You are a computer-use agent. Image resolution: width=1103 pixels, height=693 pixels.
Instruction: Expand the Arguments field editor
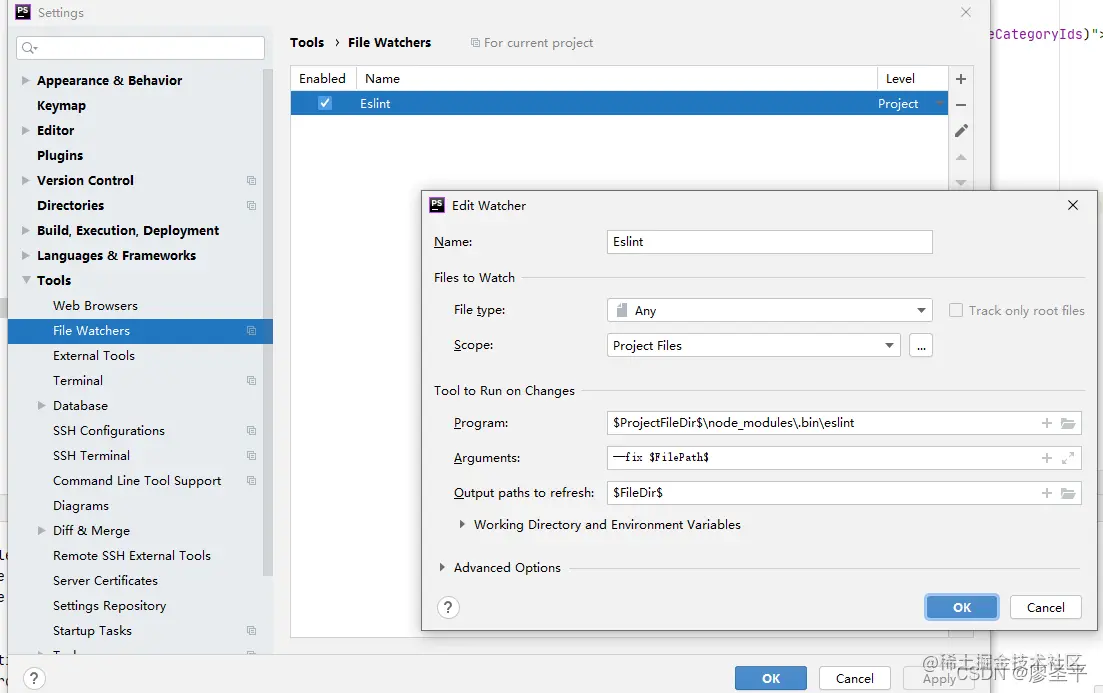click(x=1068, y=458)
